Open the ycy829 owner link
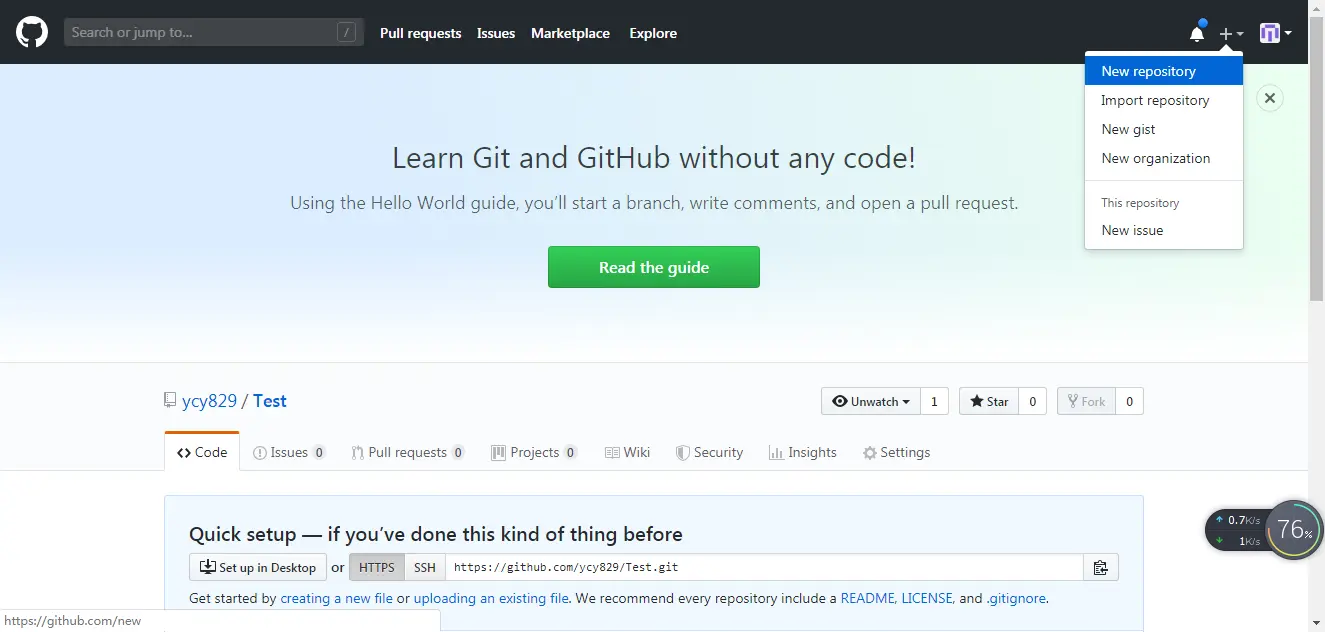The image size is (1325, 632). [x=209, y=401]
